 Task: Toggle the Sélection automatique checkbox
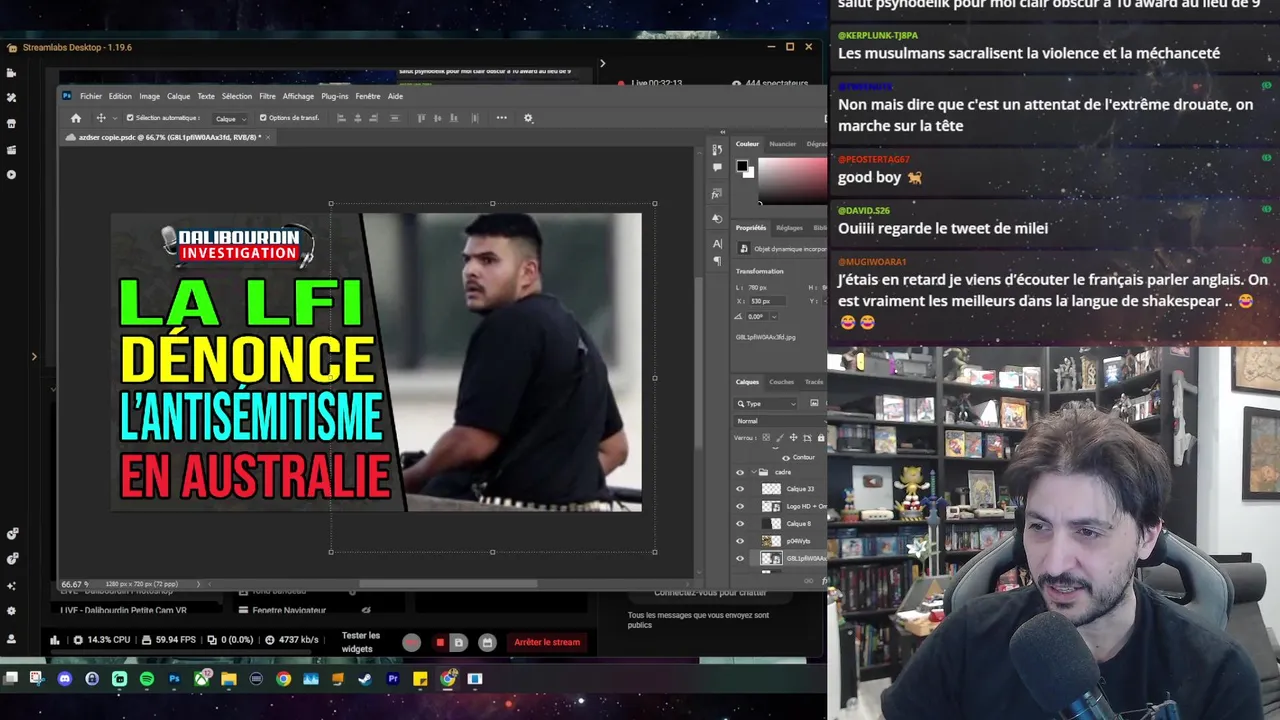click(x=130, y=118)
